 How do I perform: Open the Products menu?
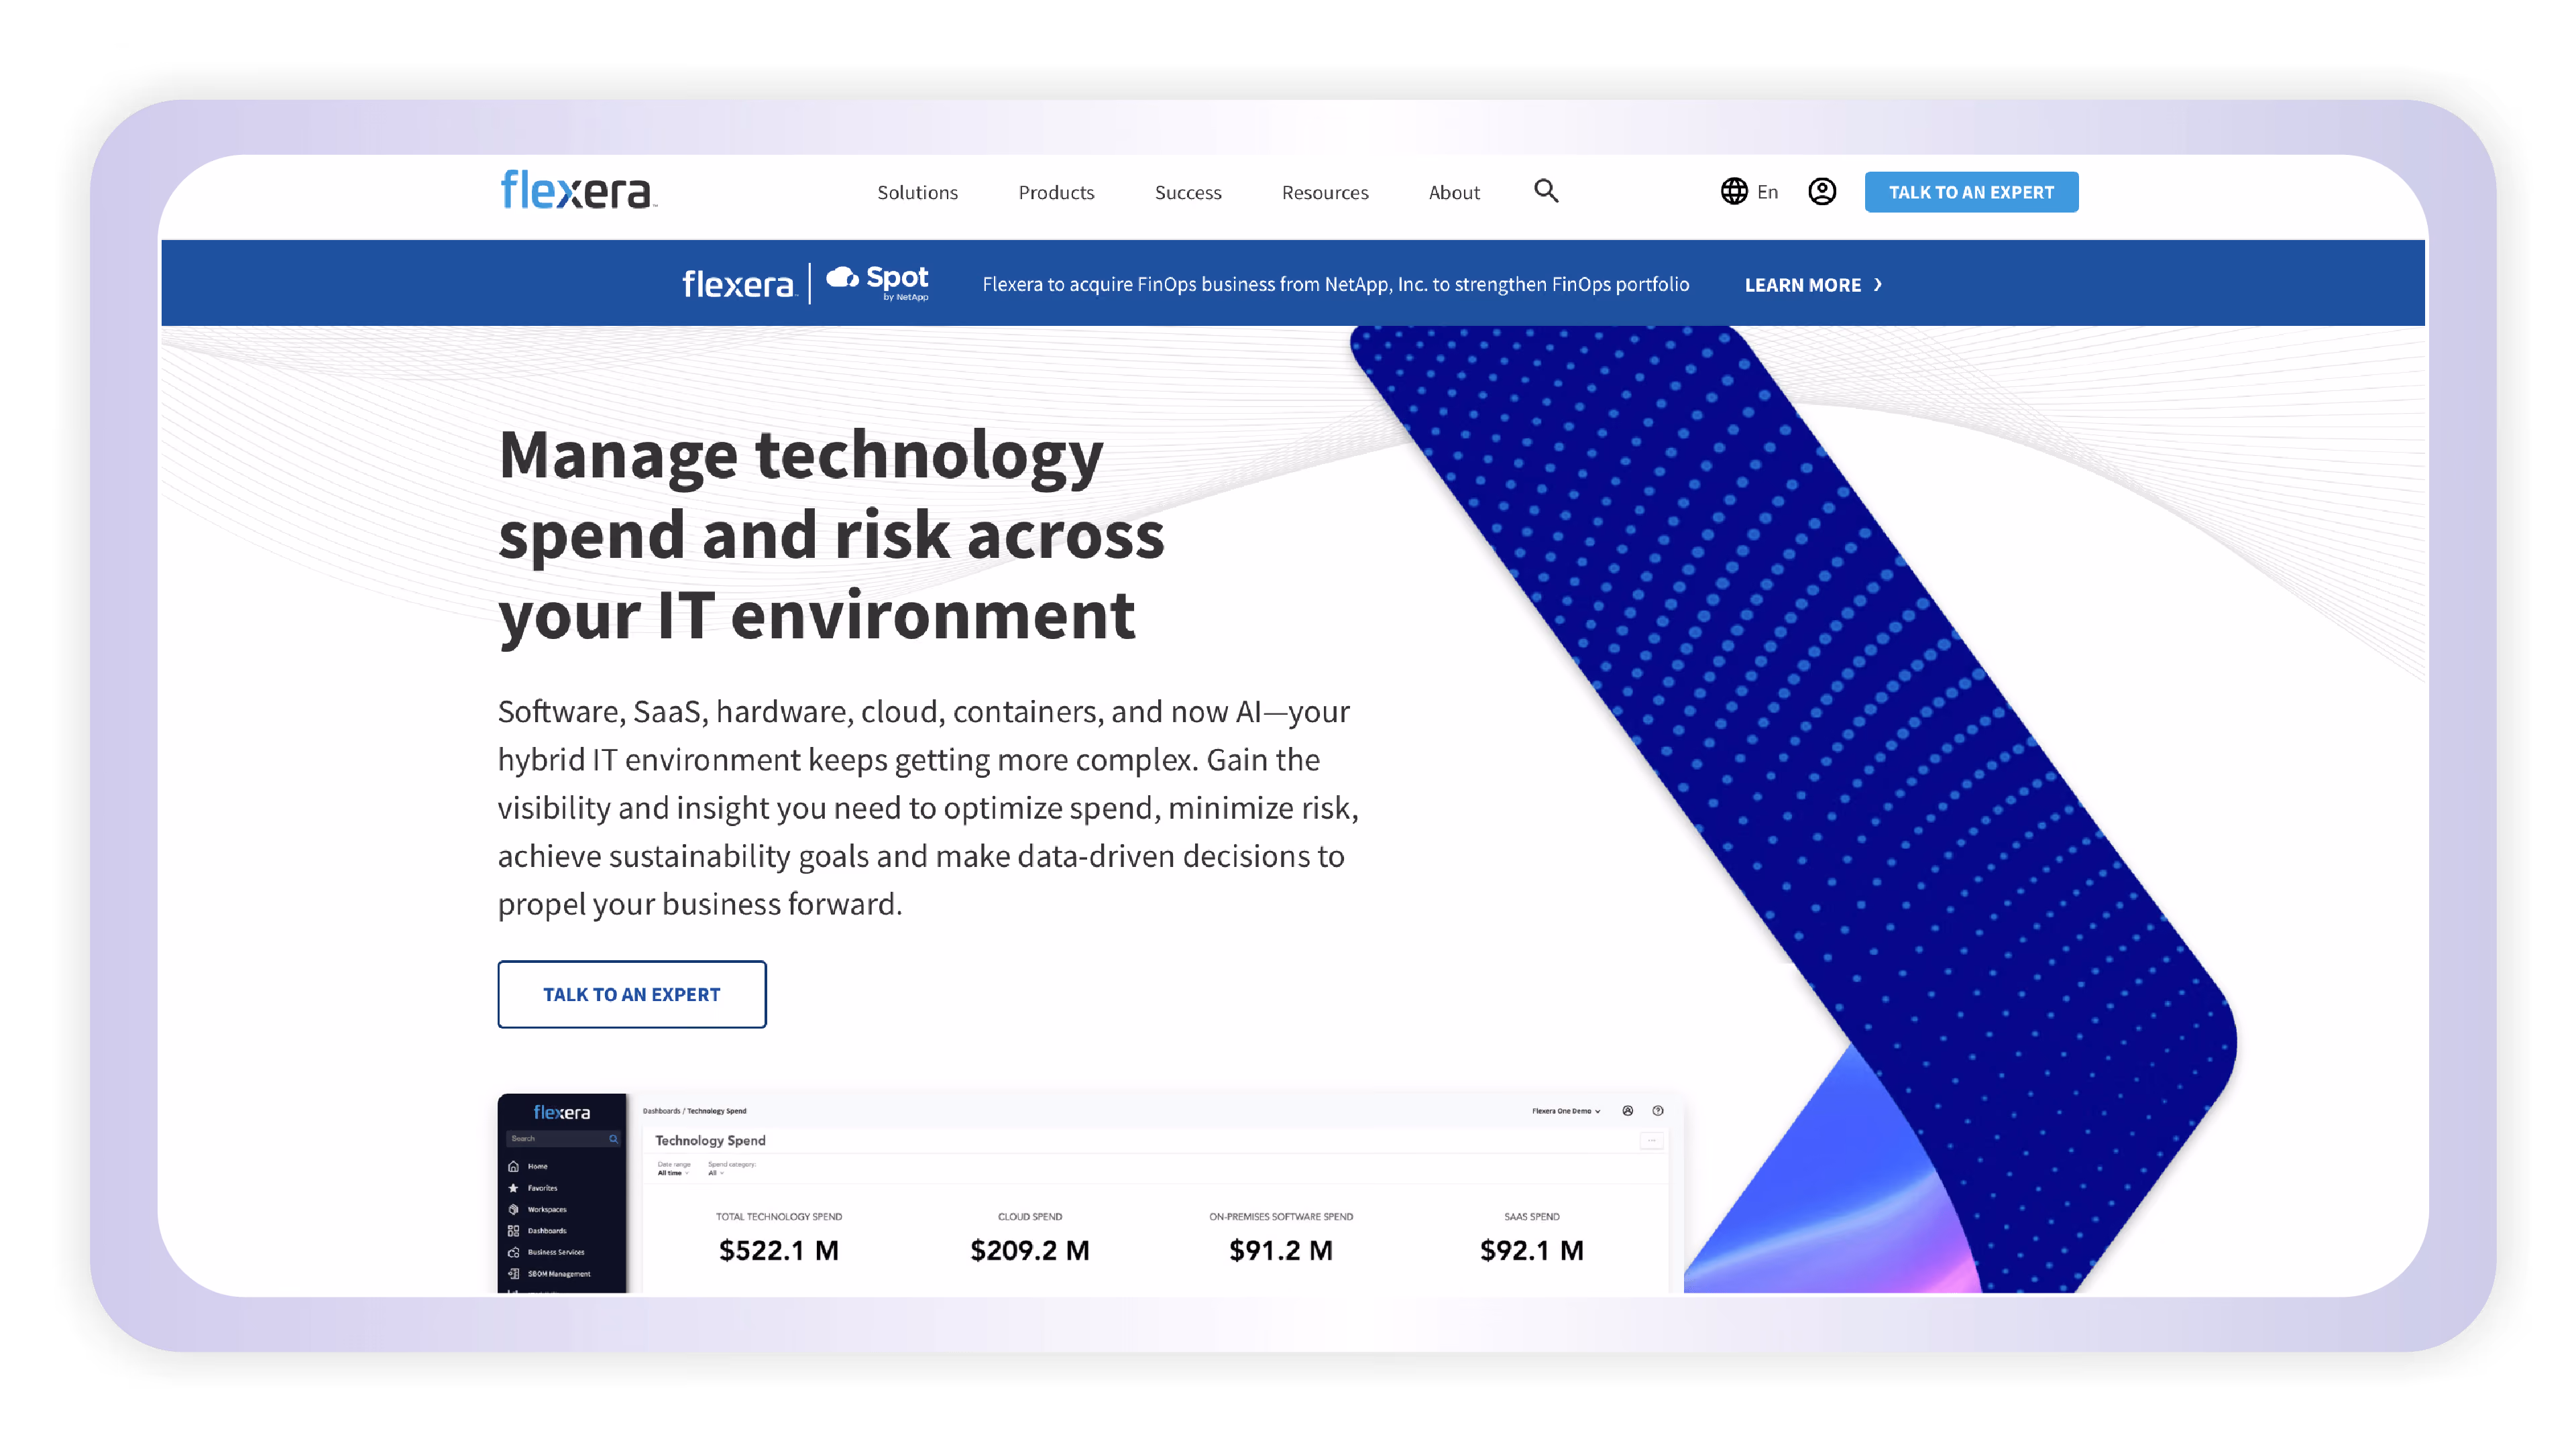tap(1056, 192)
